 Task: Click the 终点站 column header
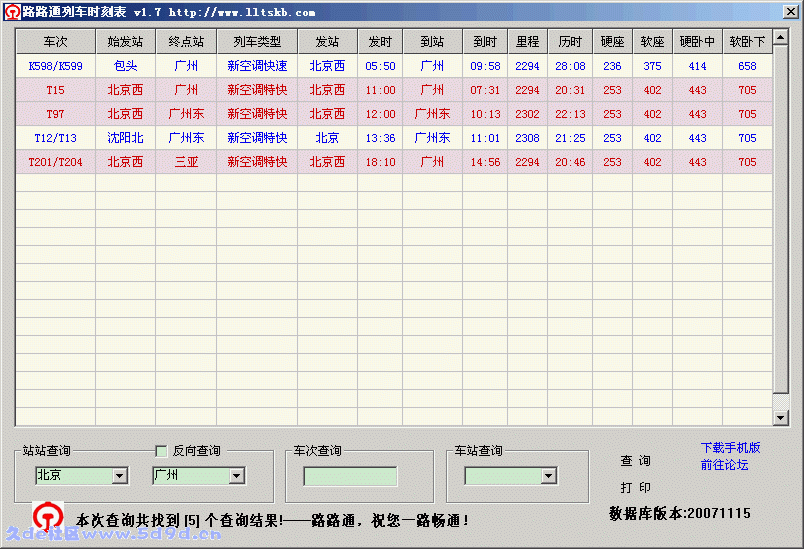186,42
